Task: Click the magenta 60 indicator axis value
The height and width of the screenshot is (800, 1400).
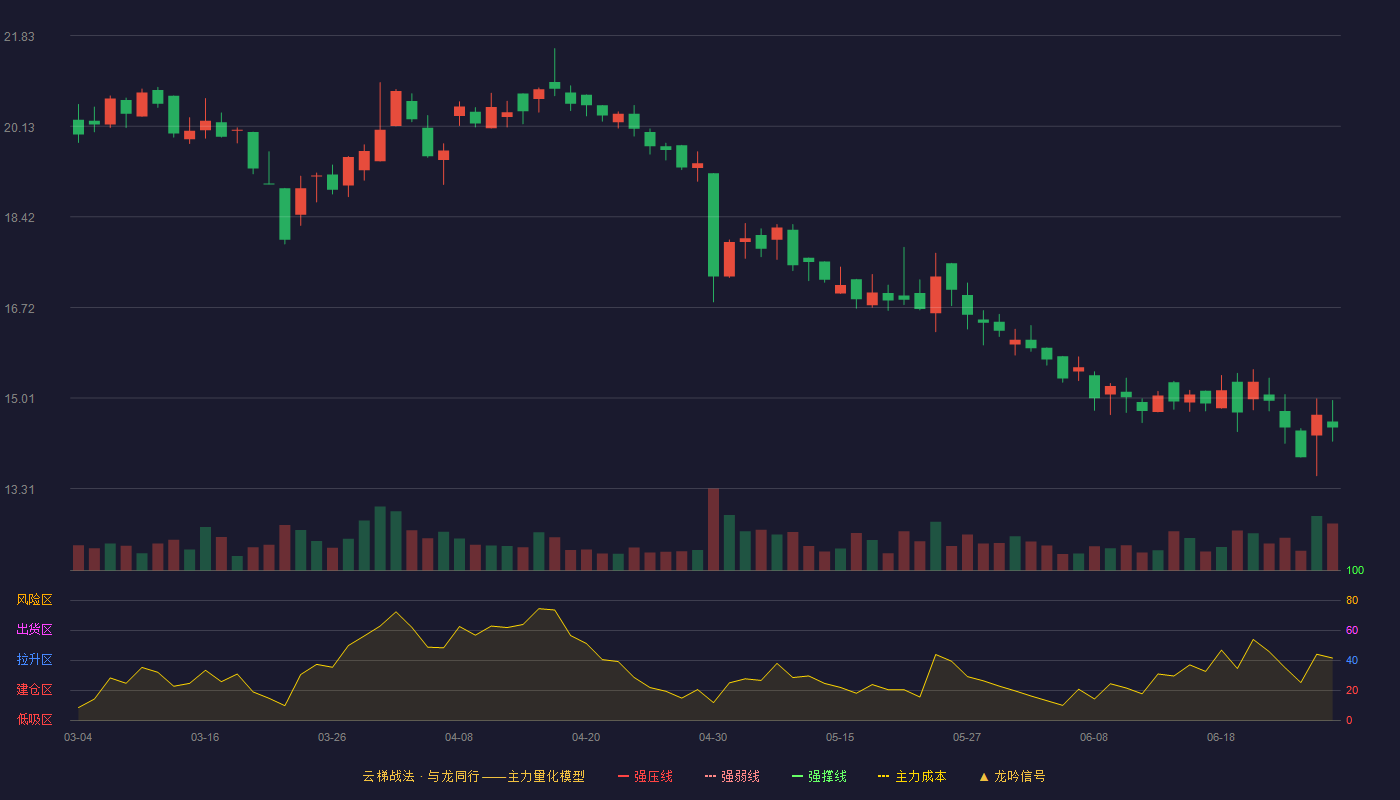Action: coord(1352,630)
